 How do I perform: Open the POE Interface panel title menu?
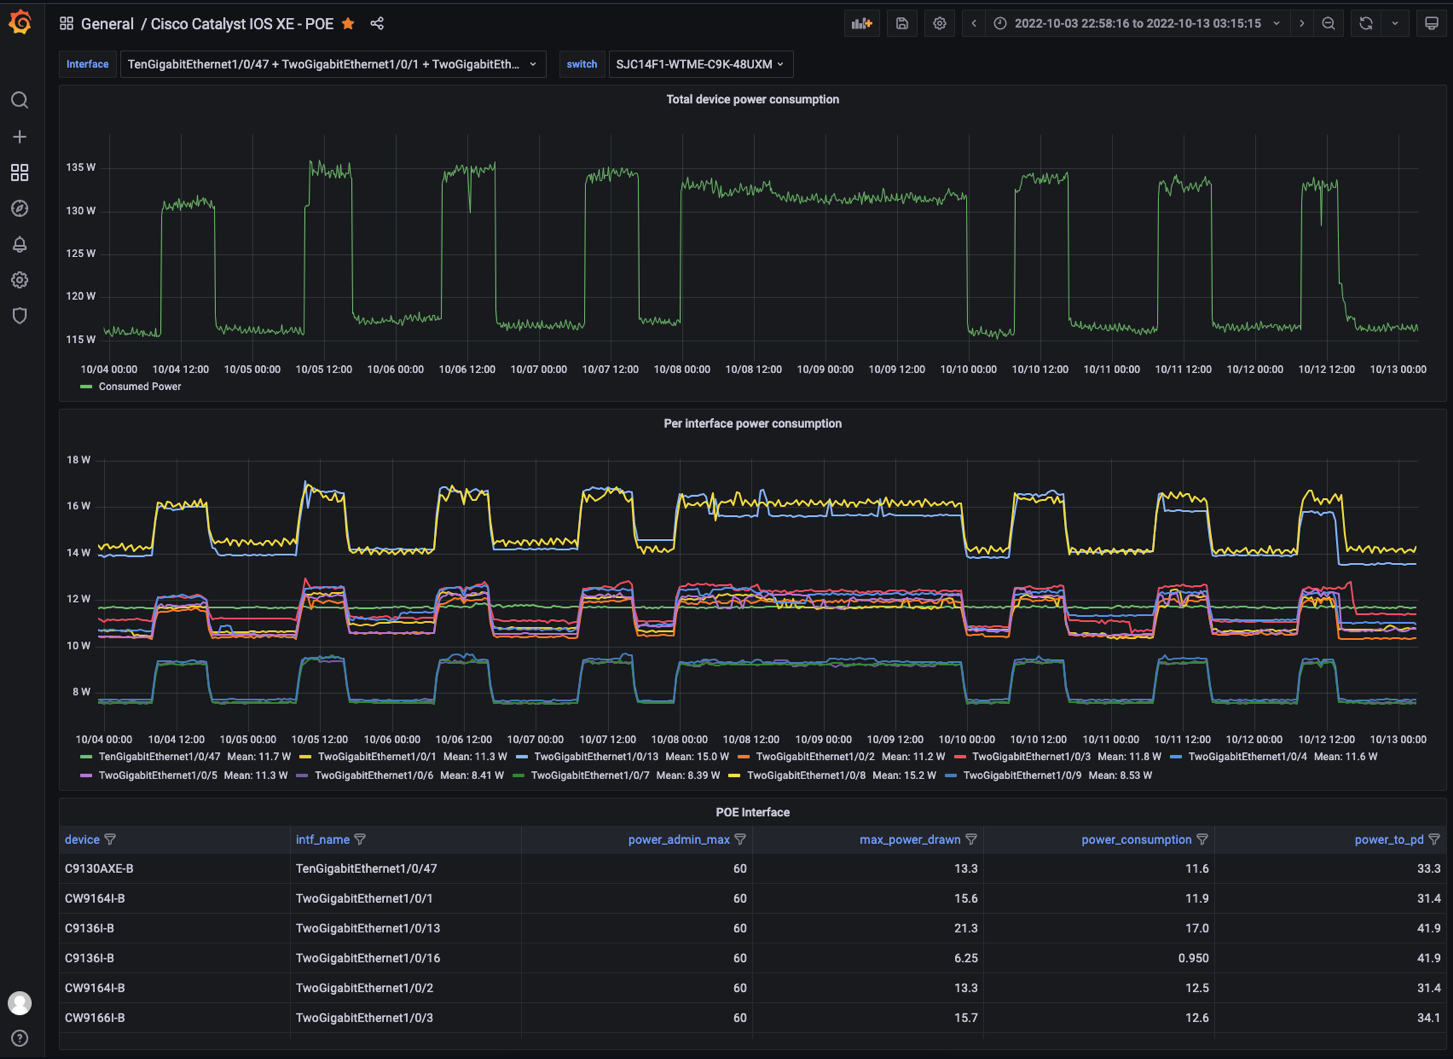point(752,812)
